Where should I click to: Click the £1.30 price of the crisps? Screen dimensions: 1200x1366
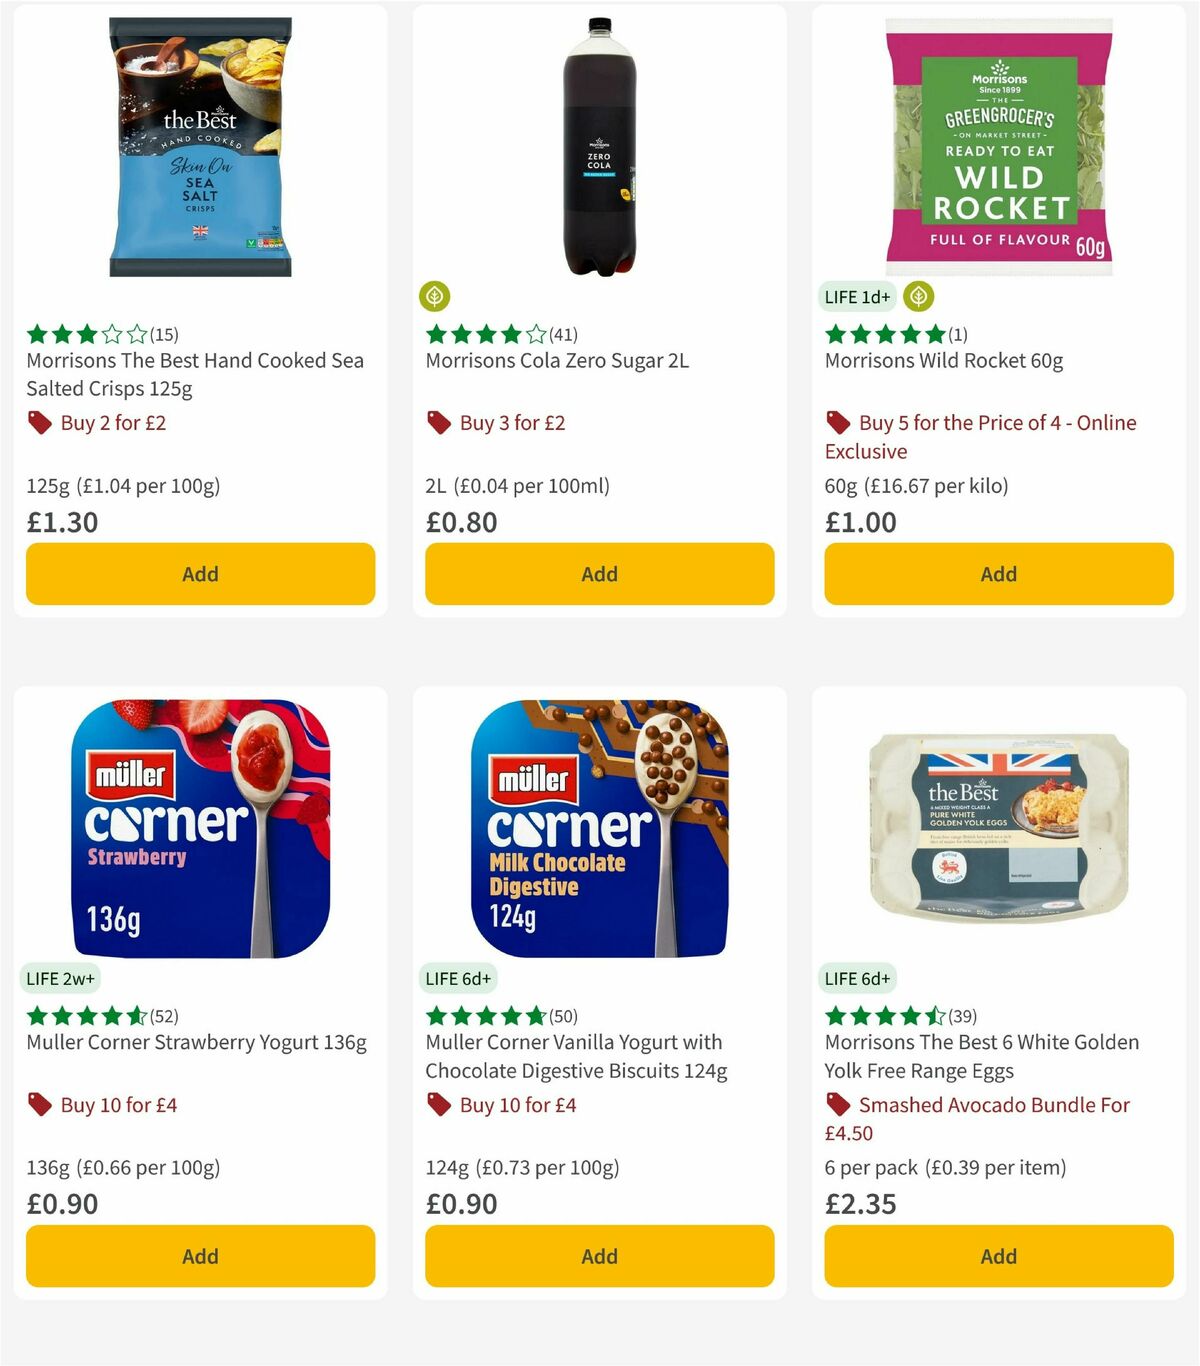(61, 522)
